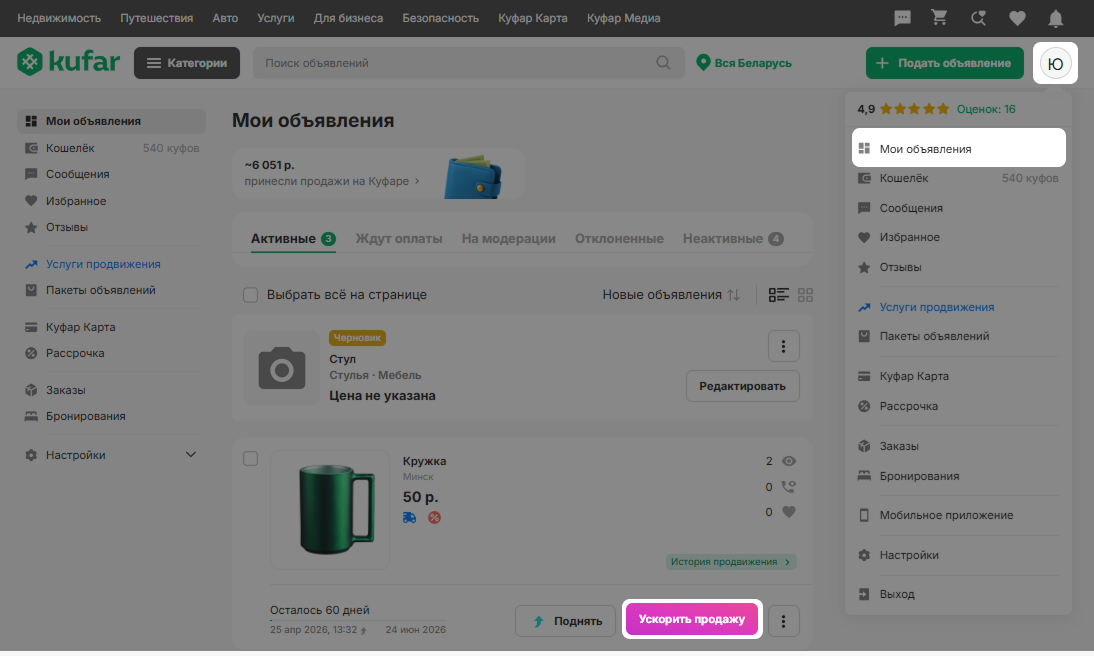1094x656 pixels.
Task: Open the Новые объявления sort dropdown
Action: click(x=670, y=295)
